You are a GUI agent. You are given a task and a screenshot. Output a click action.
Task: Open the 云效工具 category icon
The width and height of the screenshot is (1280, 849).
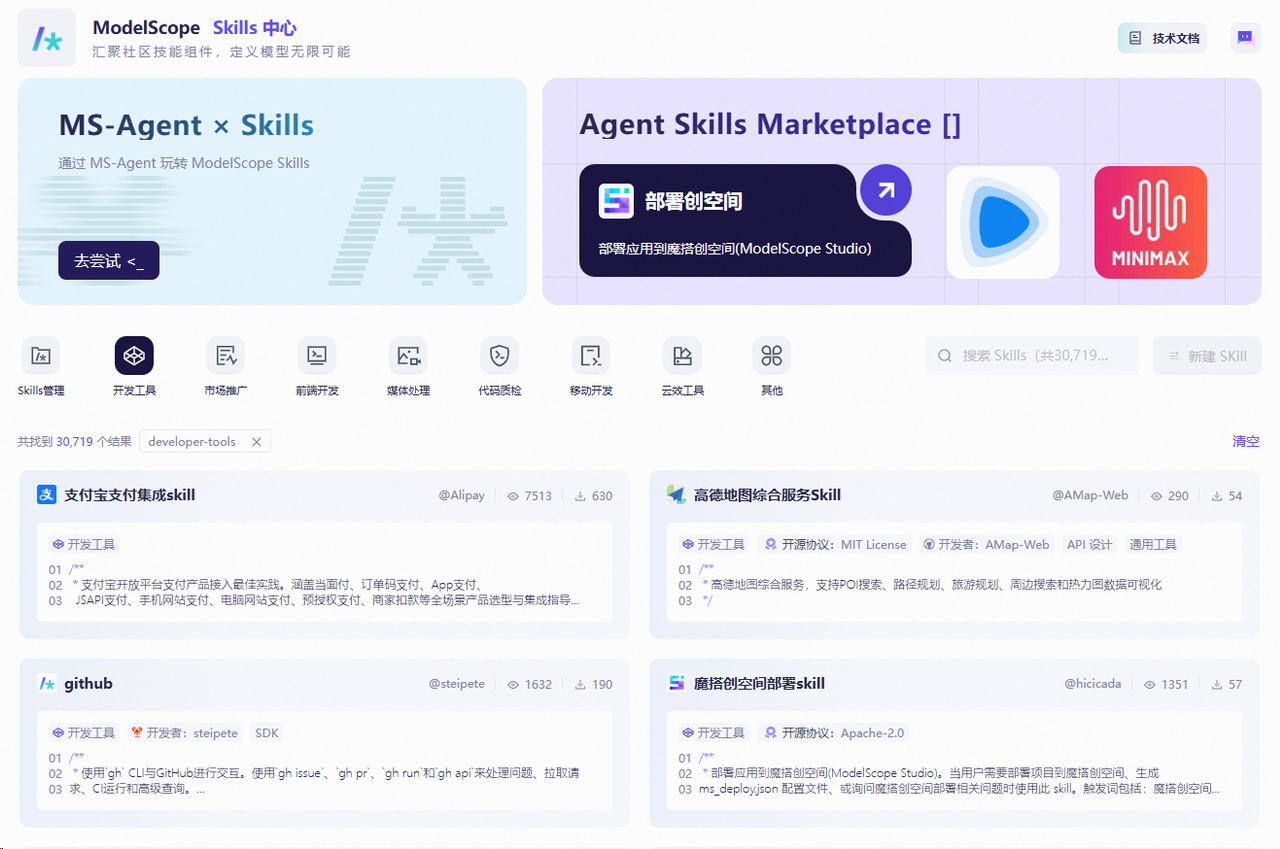pos(682,355)
